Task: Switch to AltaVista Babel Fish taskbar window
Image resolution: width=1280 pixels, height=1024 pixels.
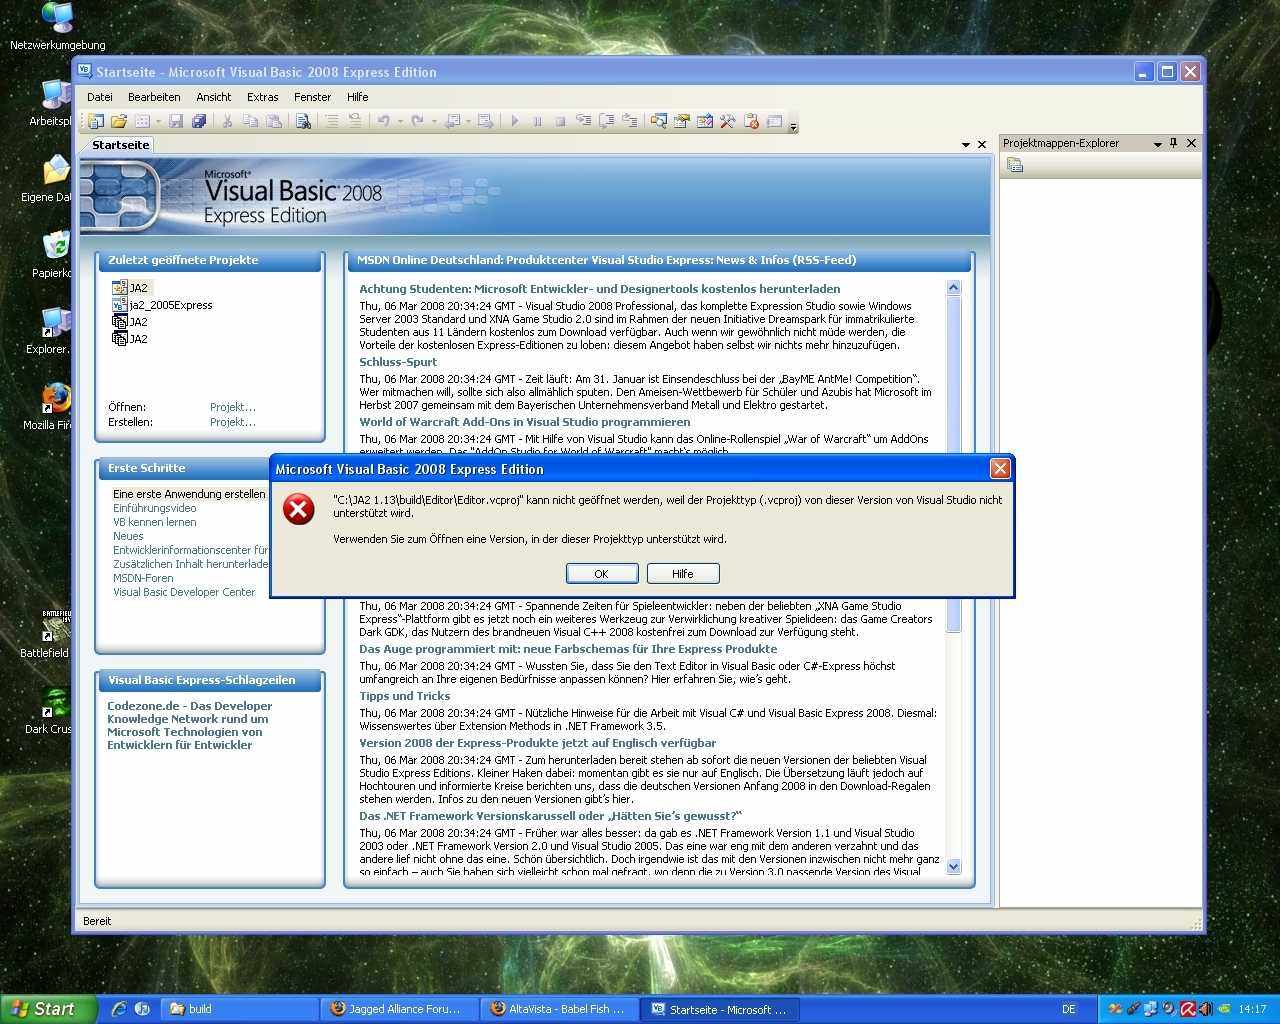Action: click(x=557, y=1009)
